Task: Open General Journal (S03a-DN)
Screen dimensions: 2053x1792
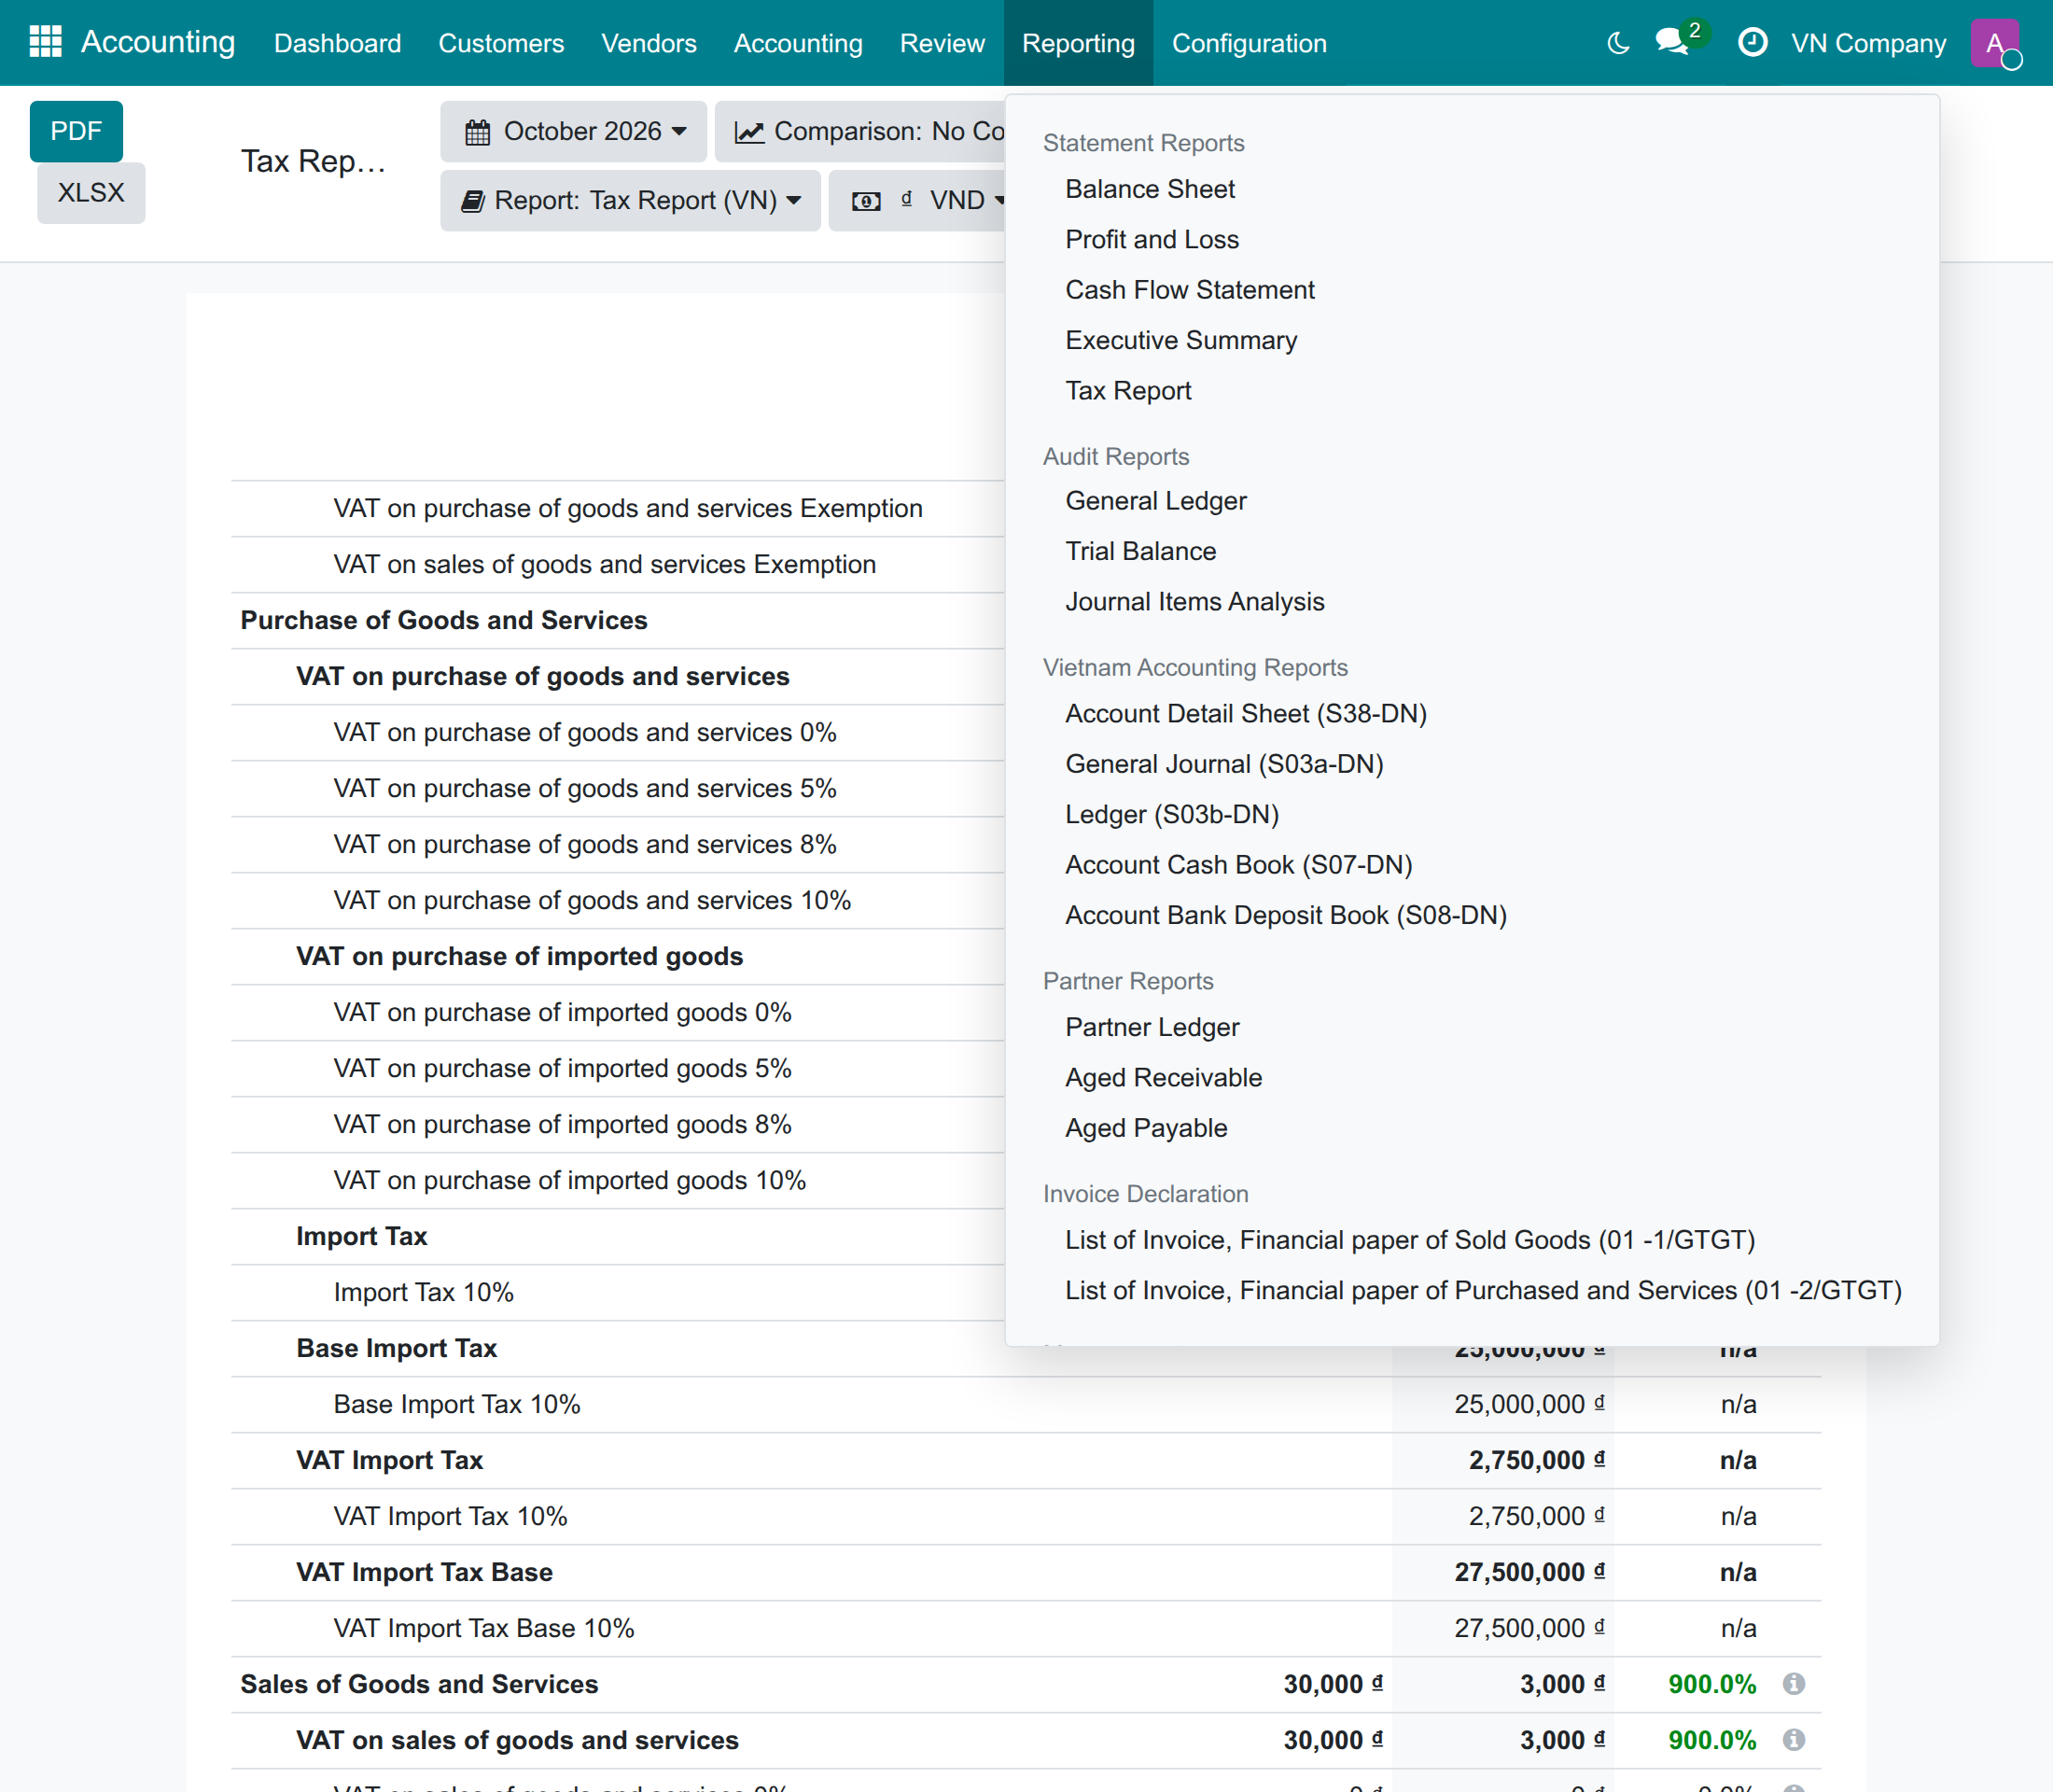Action: point(1224,764)
